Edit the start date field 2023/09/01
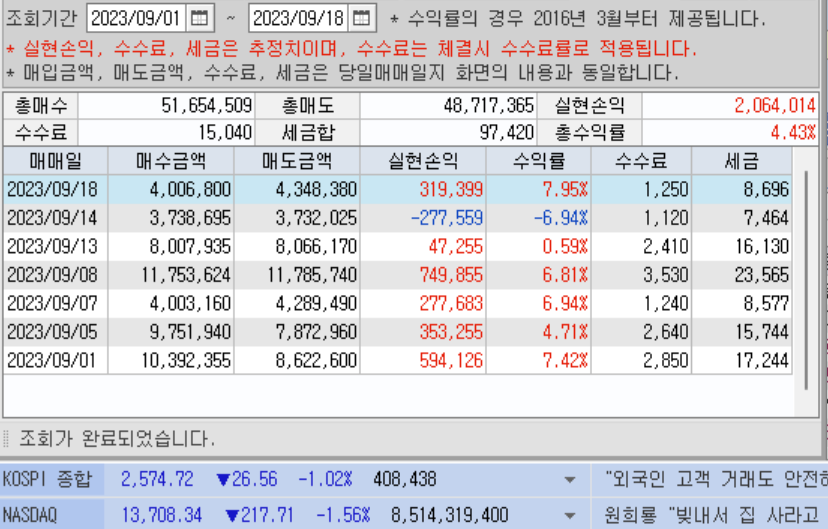This screenshot has height=529, width=828. (x=136, y=18)
